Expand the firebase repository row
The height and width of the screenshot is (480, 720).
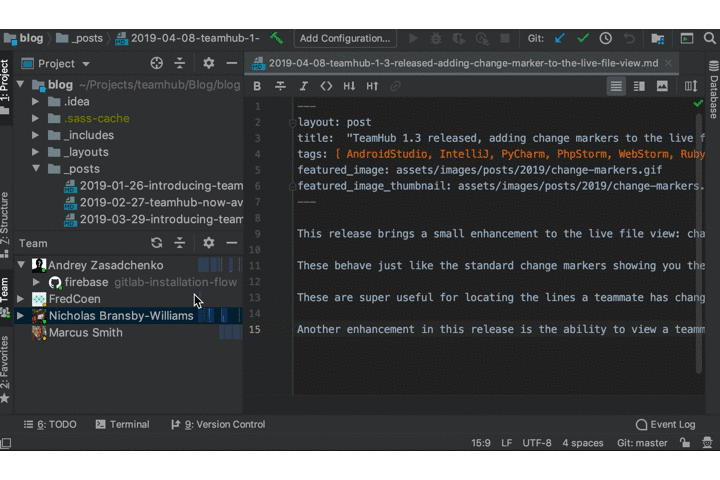pyautogui.click(x=36, y=282)
